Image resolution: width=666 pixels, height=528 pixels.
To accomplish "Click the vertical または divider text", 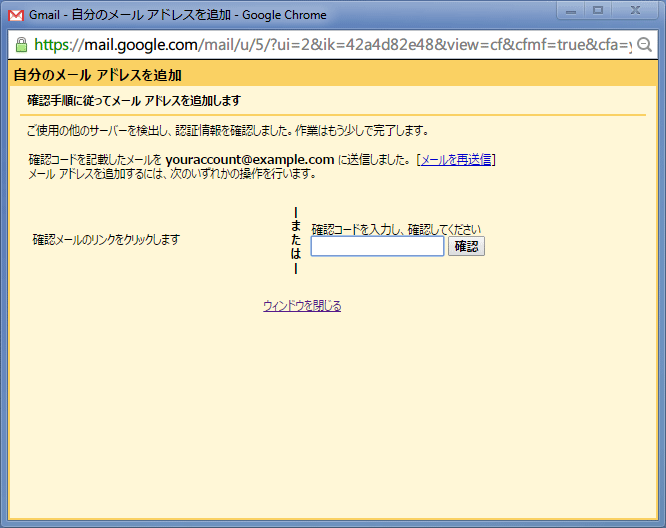I will [x=296, y=240].
